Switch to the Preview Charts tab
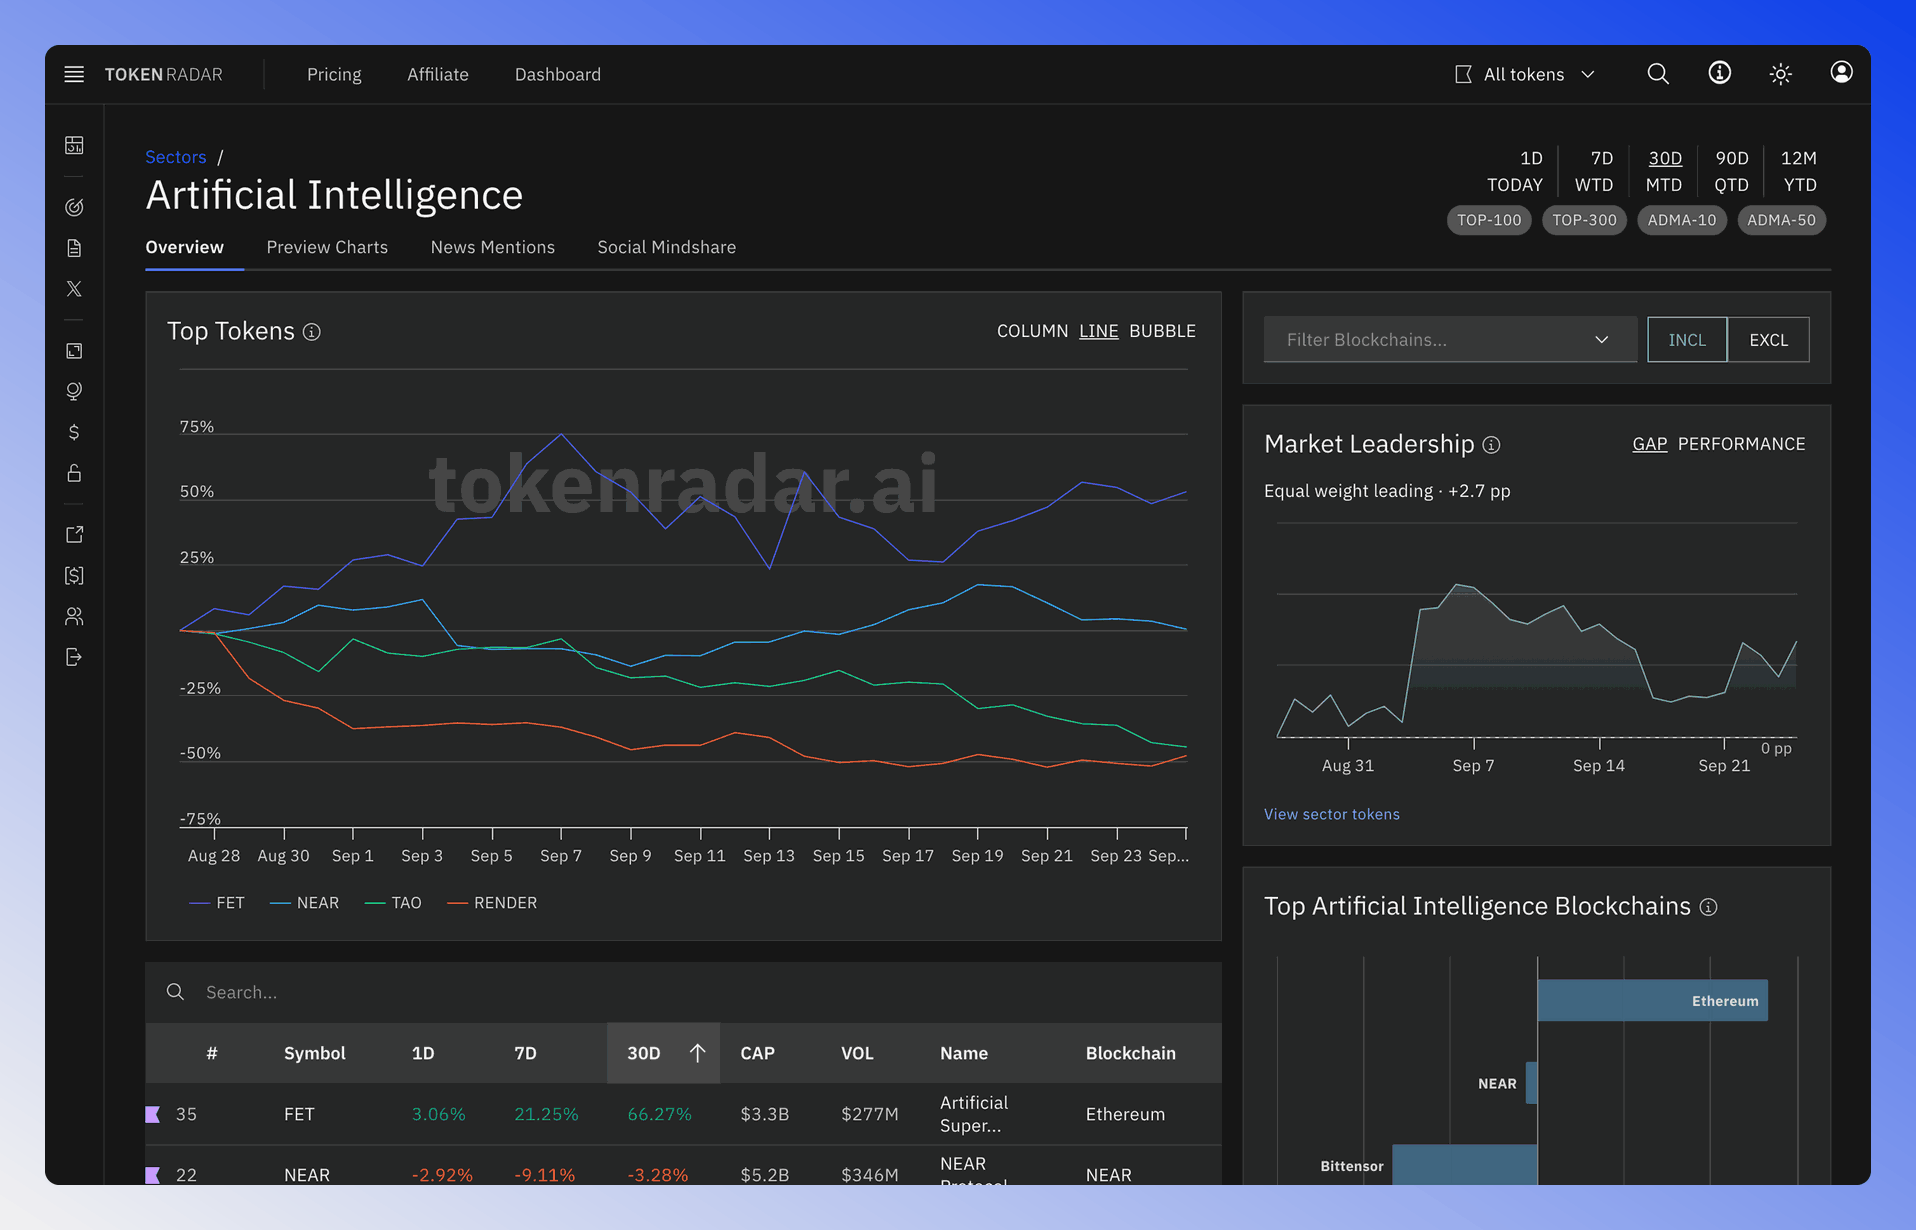The height and width of the screenshot is (1230, 1916). (x=327, y=247)
